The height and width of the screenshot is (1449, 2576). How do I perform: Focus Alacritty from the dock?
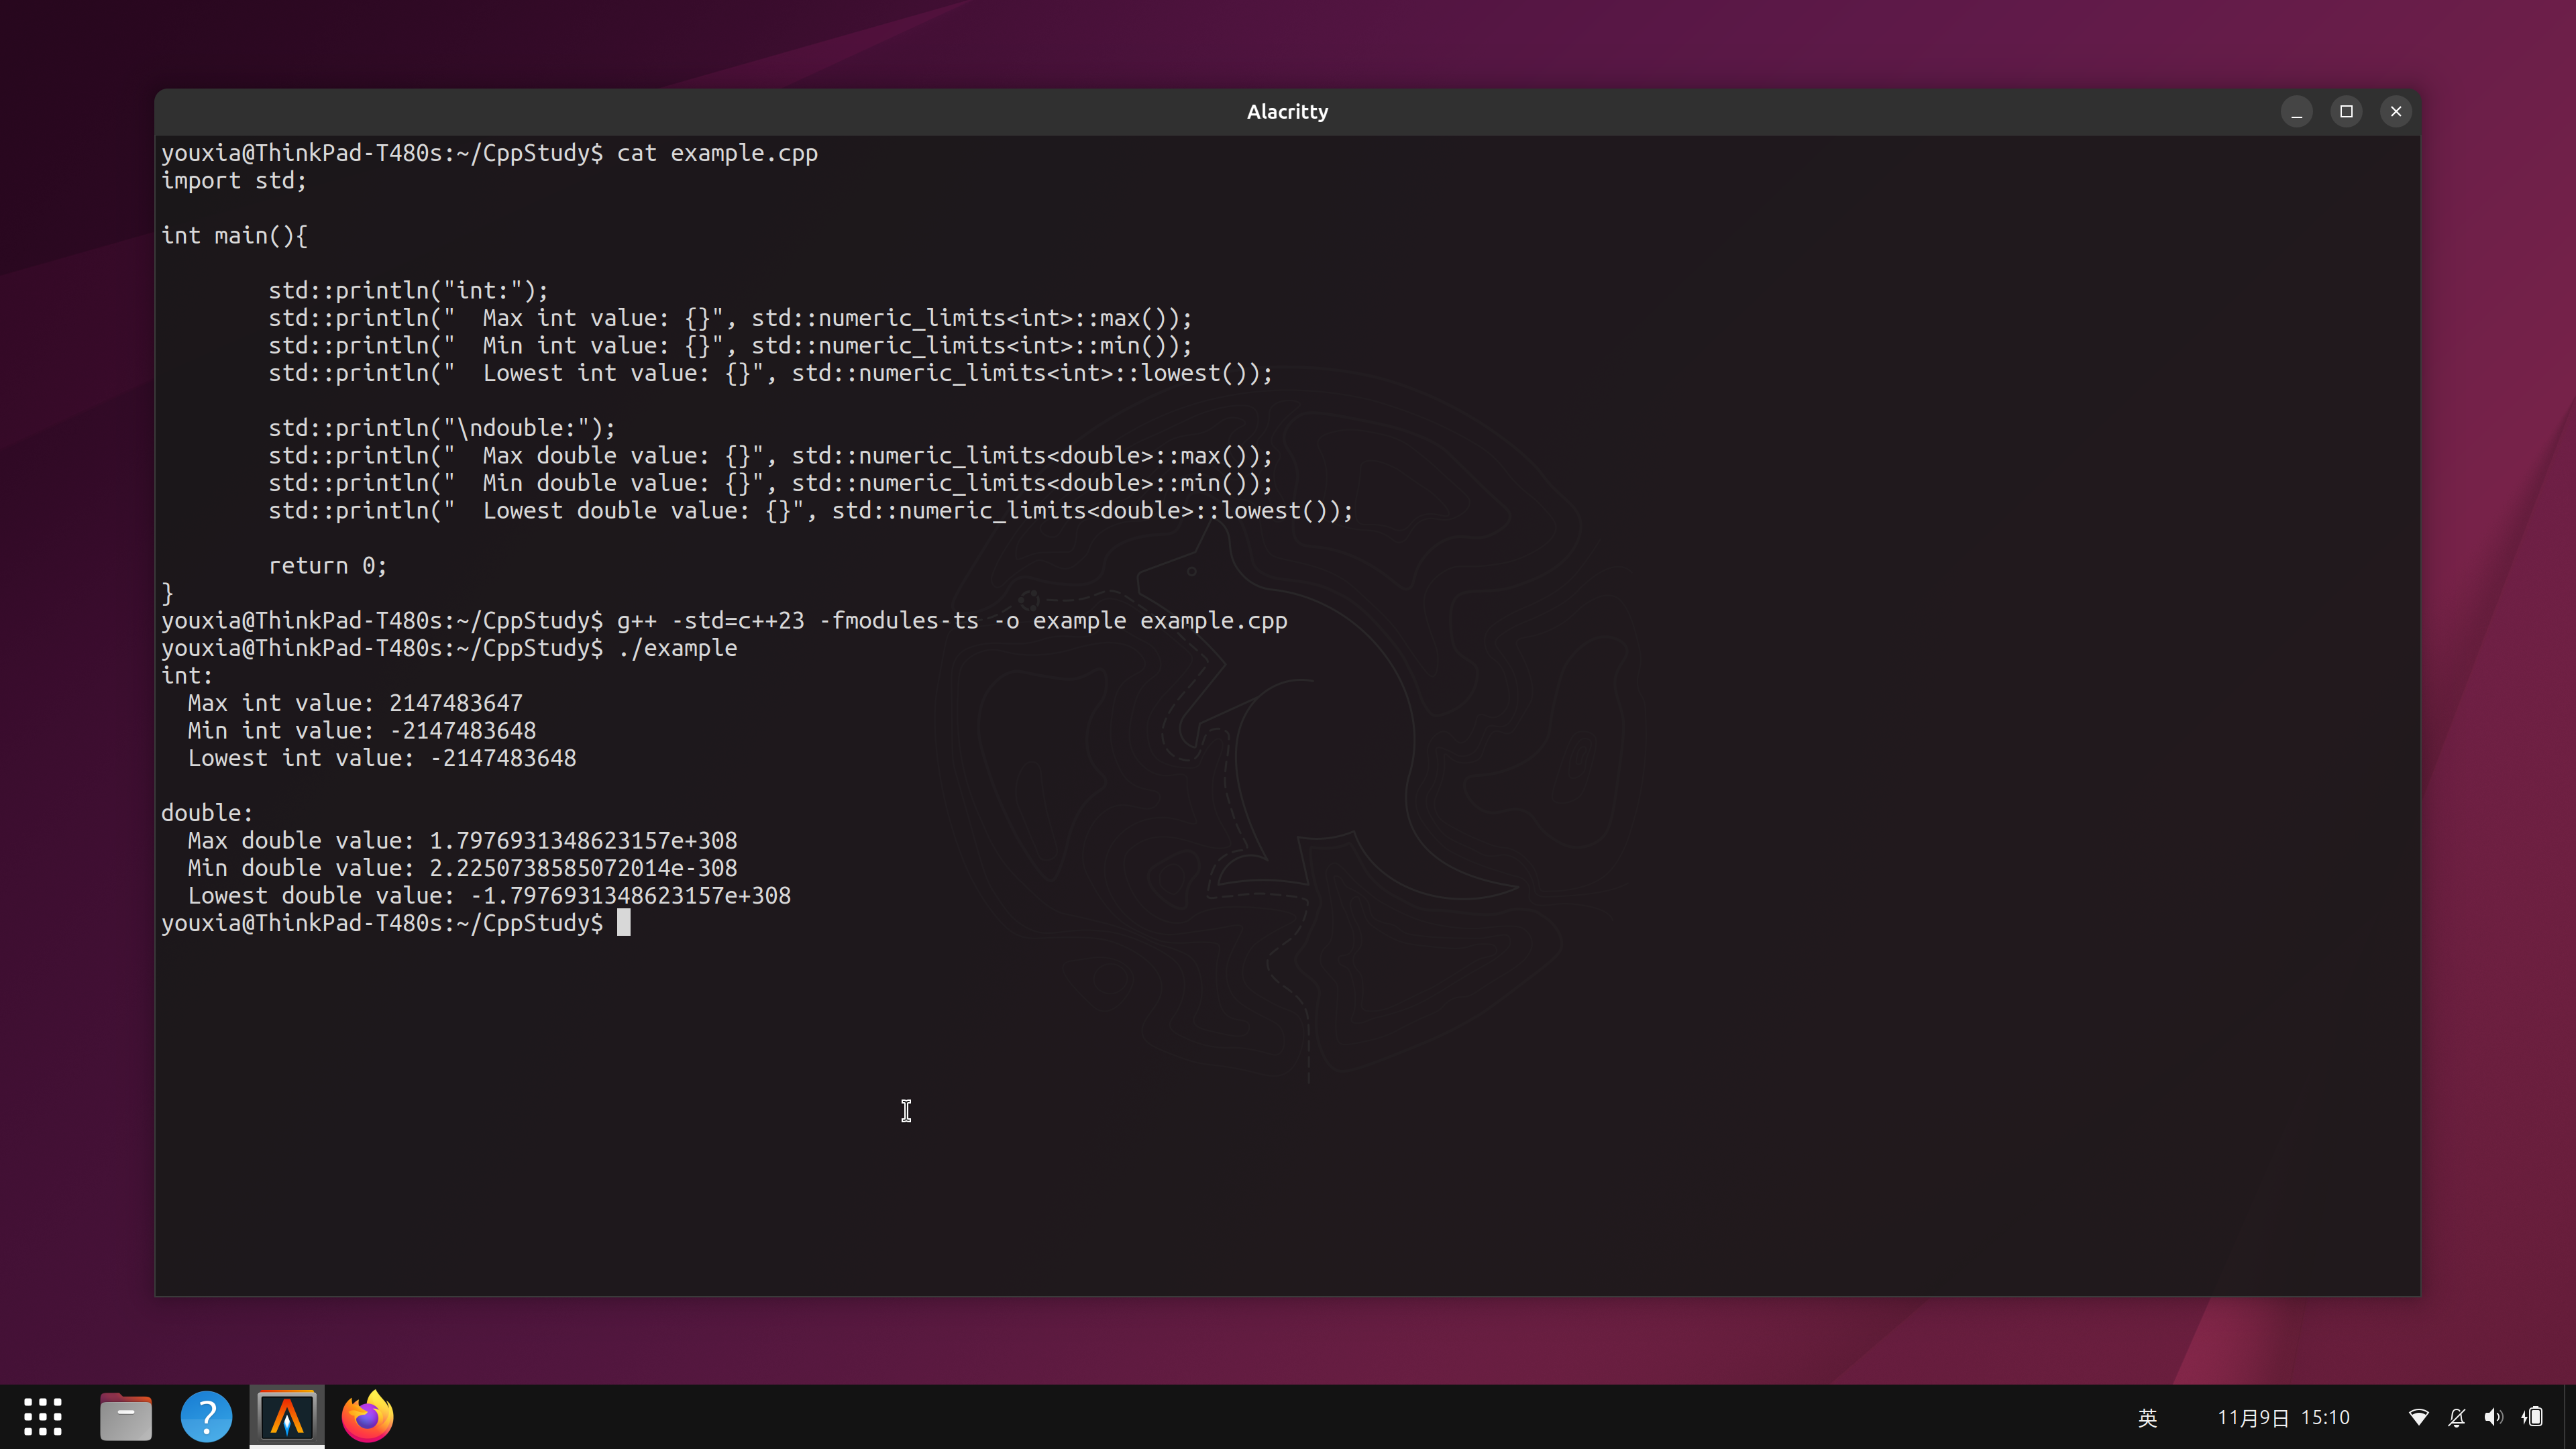tap(287, 1416)
